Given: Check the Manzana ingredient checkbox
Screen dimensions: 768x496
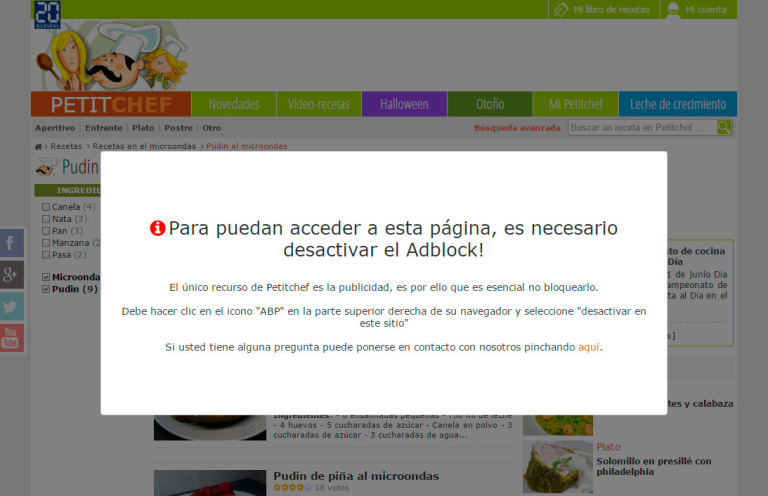Looking at the screenshot, I should pyautogui.click(x=46, y=243).
